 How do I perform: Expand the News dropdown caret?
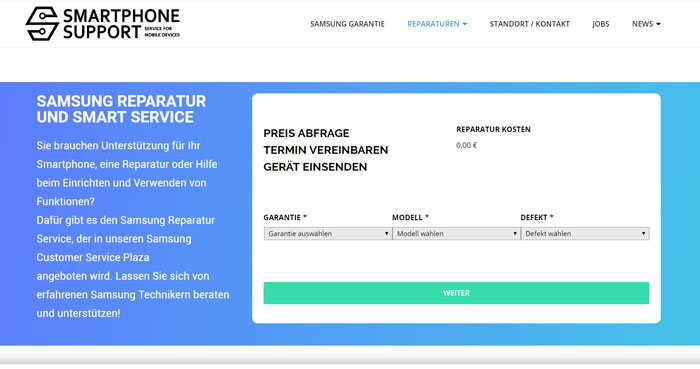click(658, 24)
